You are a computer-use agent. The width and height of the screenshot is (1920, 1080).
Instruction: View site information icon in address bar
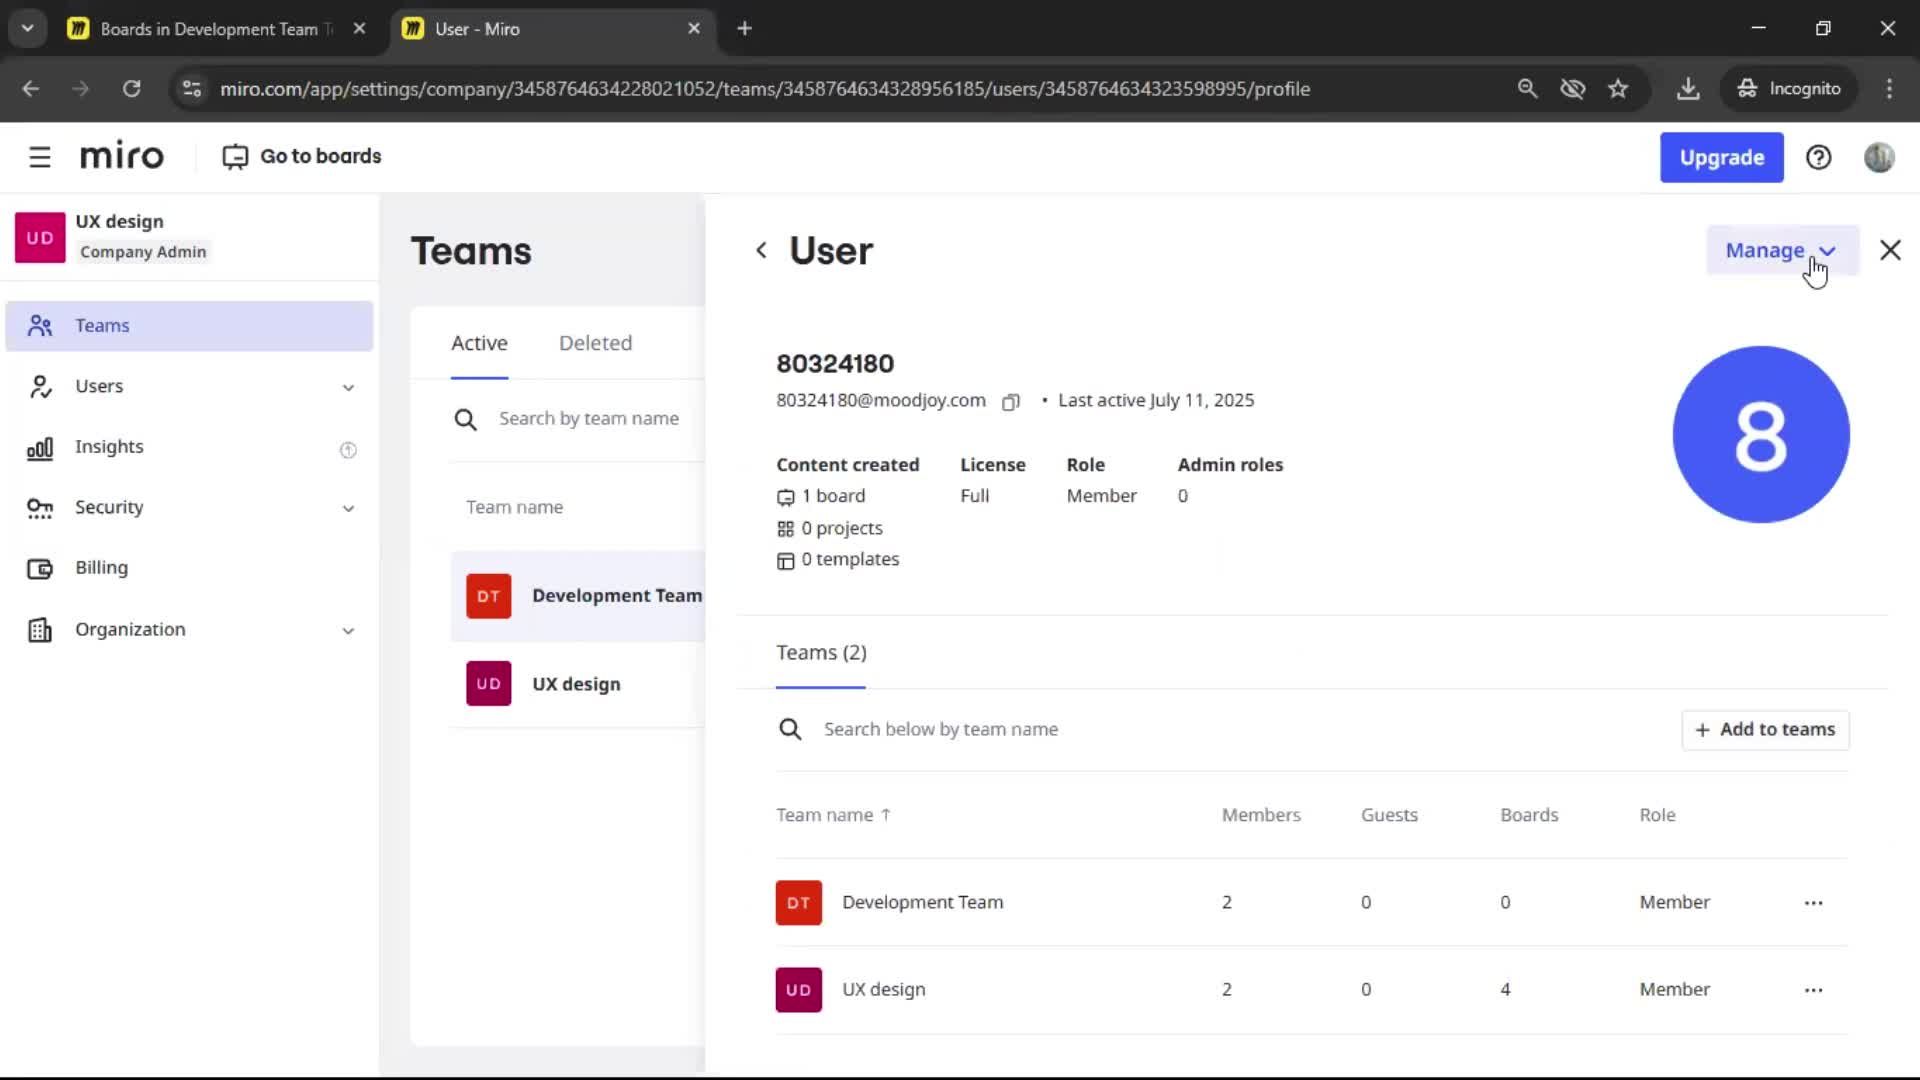pyautogui.click(x=191, y=88)
